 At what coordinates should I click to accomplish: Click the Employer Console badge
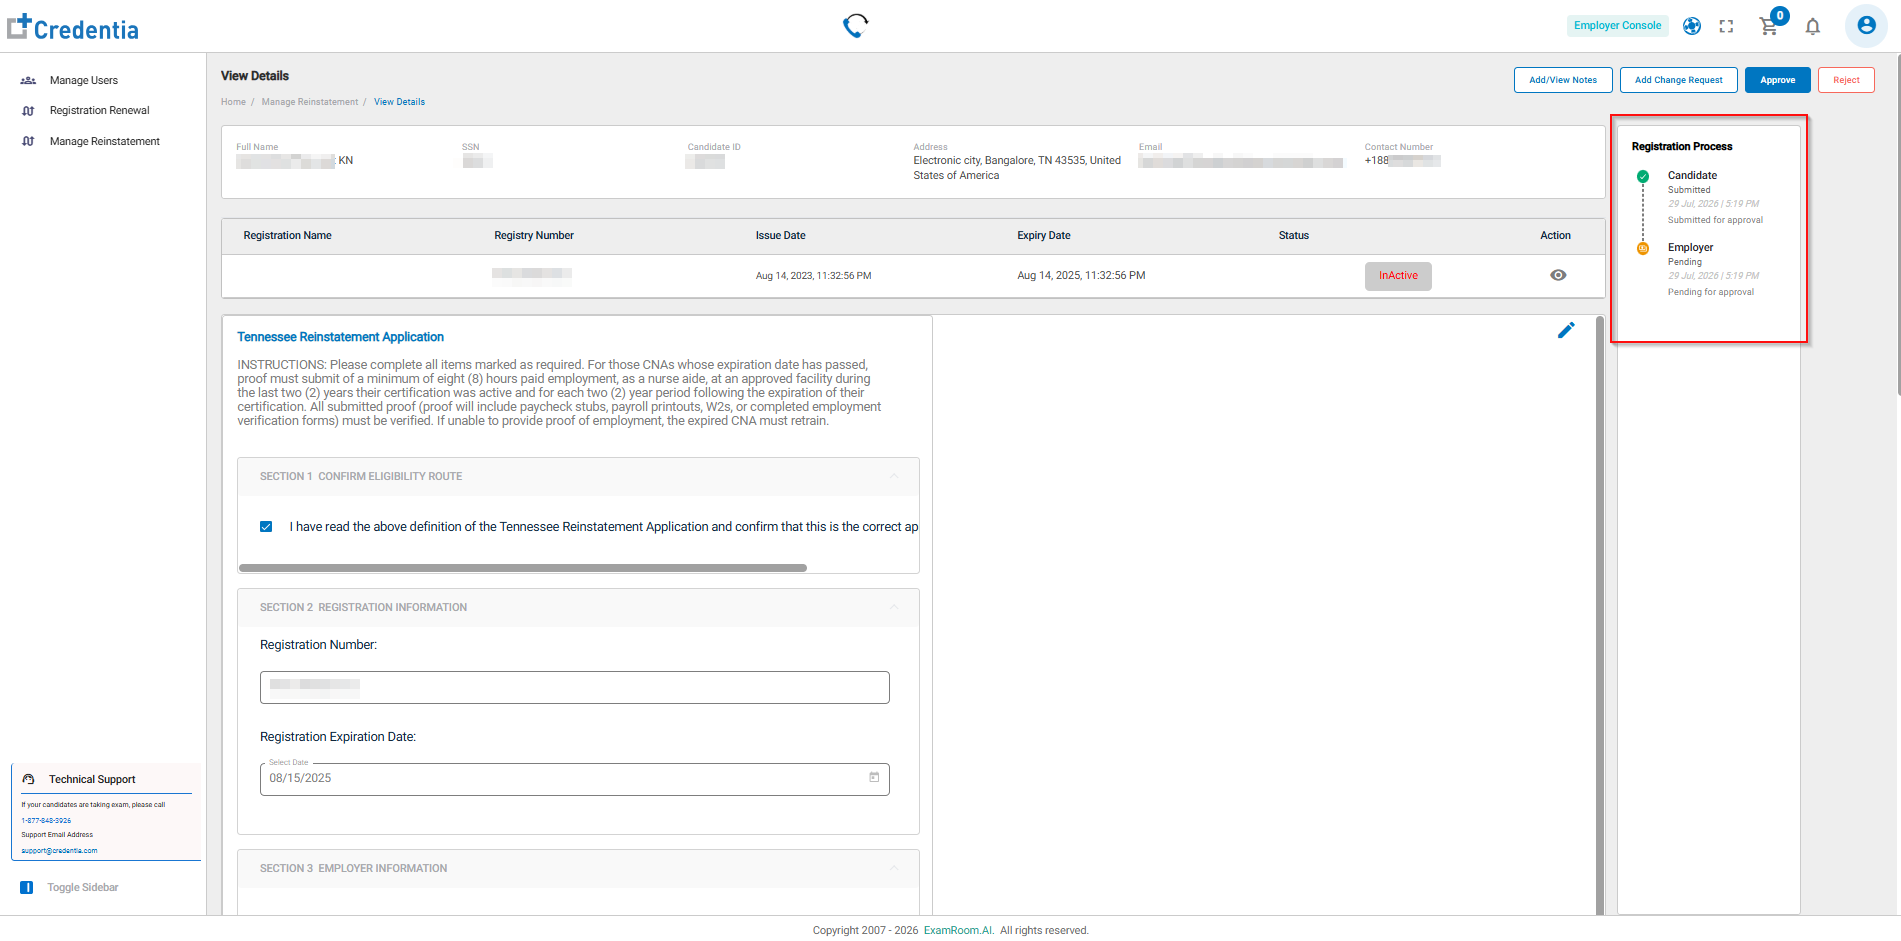pos(1617,26)
